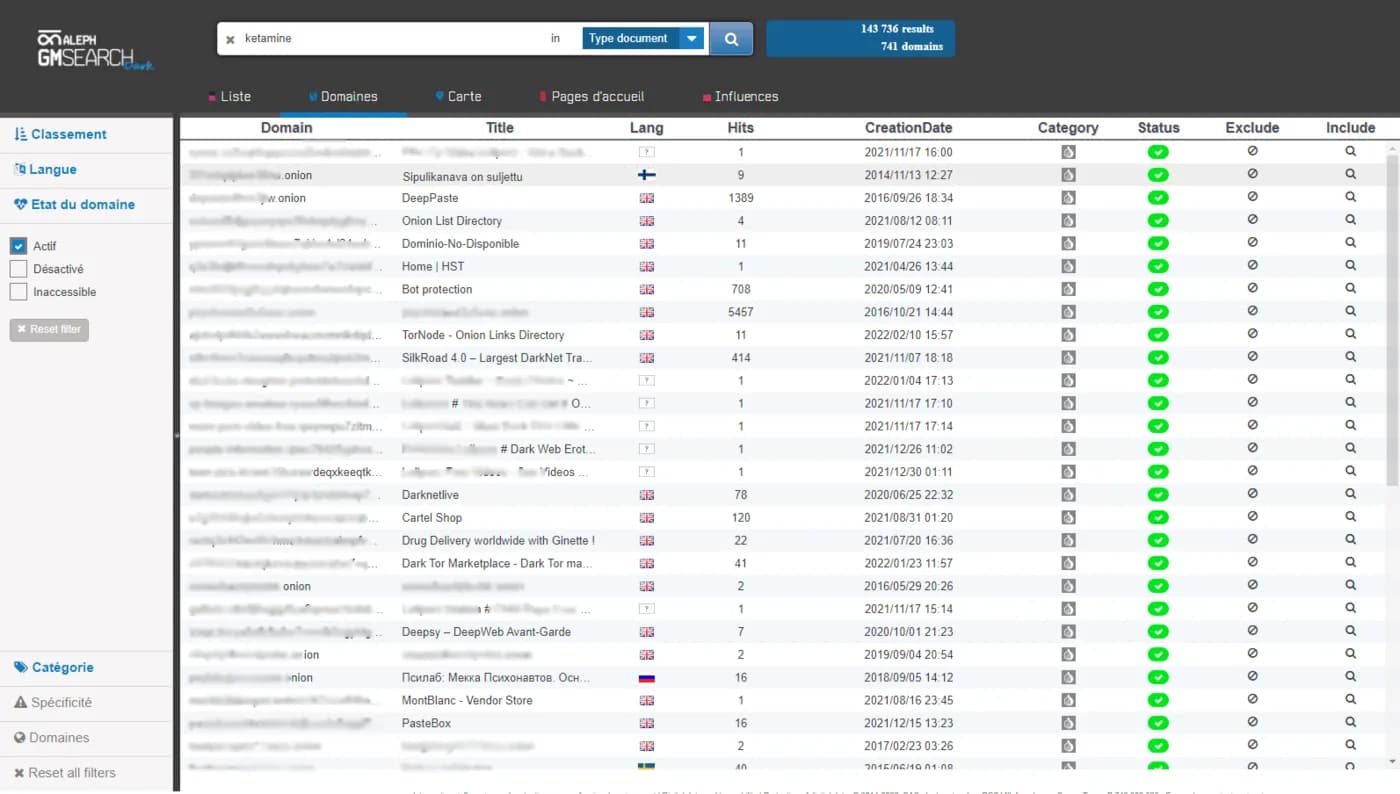This screenshot has height=794, width=1400.
Task: Include the Bot protection domain
Action: point(1350,288)
